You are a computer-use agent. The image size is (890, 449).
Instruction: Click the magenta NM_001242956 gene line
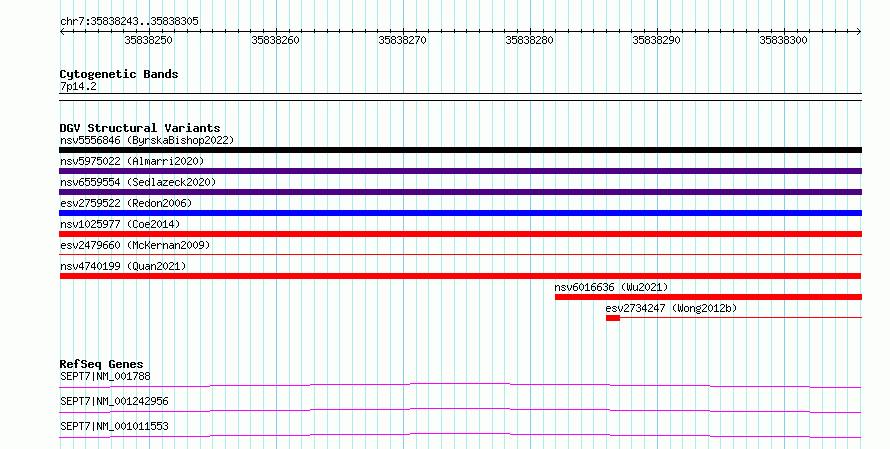tap(460, 410)
